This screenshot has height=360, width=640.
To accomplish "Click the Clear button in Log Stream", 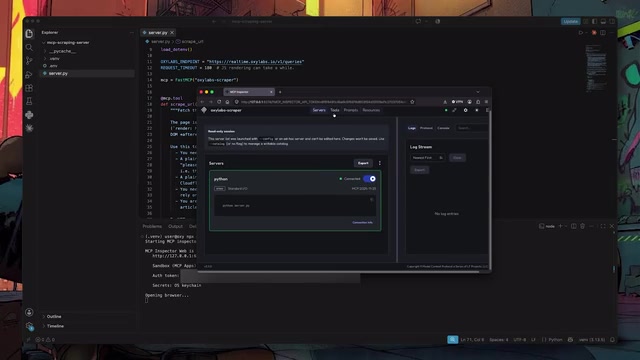I will click(x=457, y=158).
